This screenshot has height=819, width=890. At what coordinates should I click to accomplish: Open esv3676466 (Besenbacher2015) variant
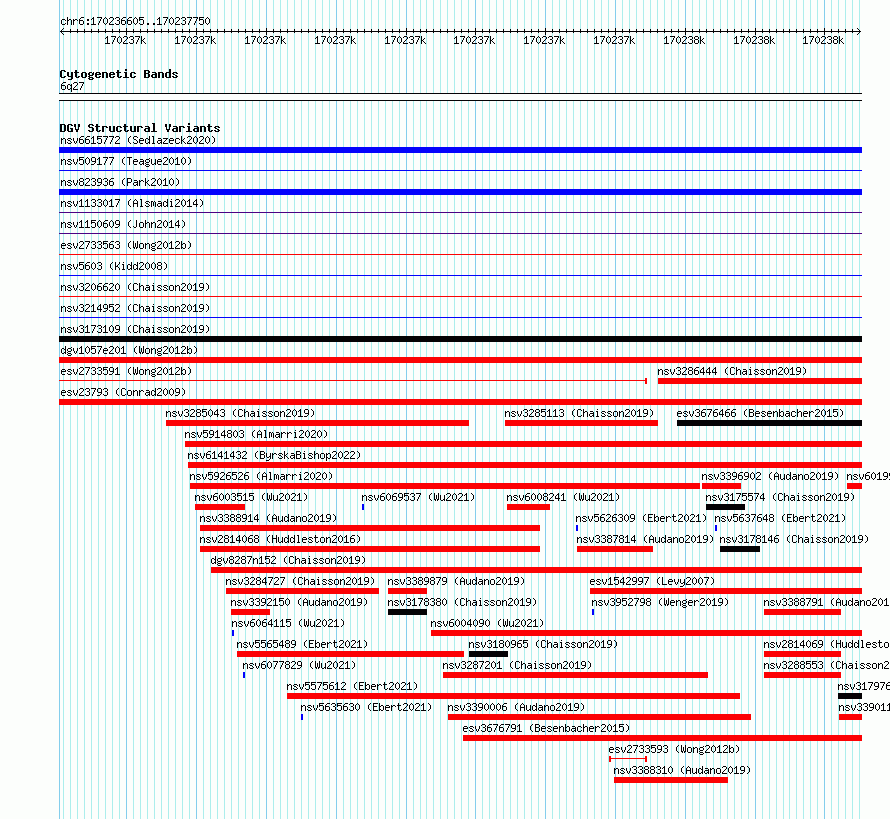pyautogui.click(x=760, y=413)
